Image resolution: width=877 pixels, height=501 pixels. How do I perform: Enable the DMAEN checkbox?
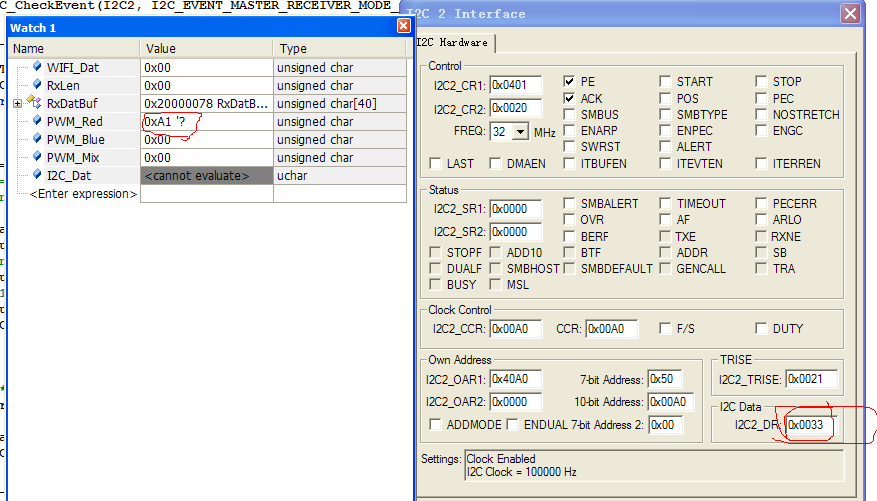[x=495, y=163]
